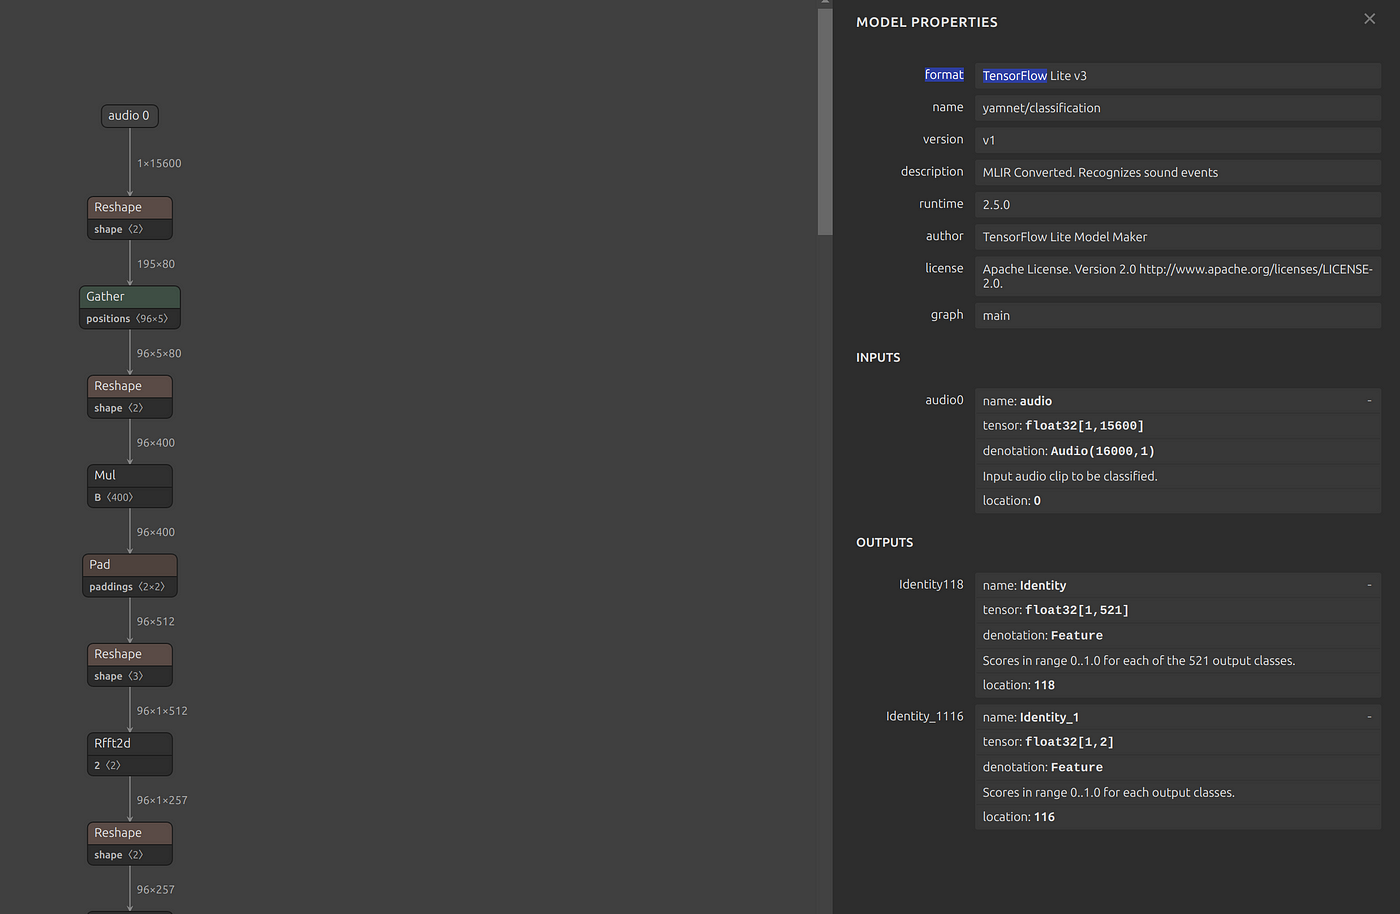Viewport: 1400px width, 914px height.
Task: Click the first Reshape node under audio
Action: point(130,207)
